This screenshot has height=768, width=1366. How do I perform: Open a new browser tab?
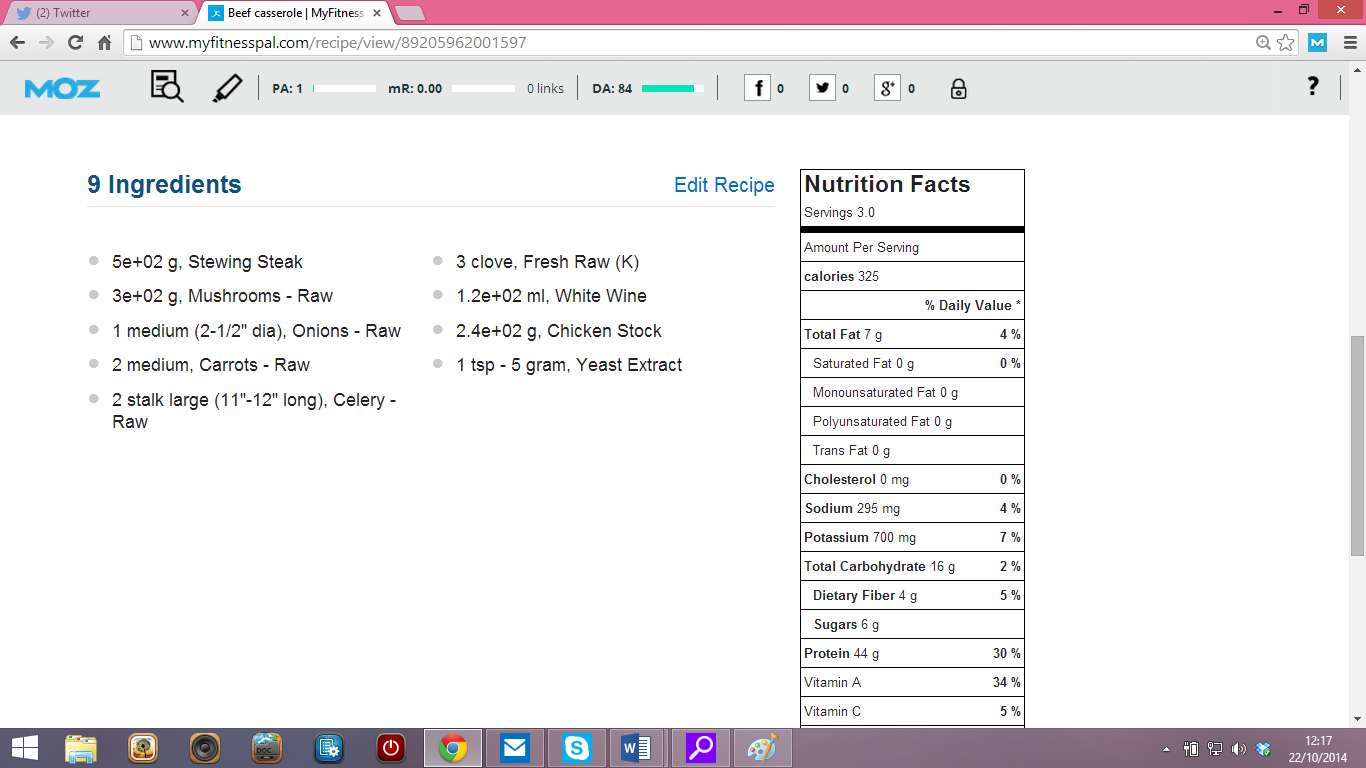pyautogui.click(x=410, y=13)
